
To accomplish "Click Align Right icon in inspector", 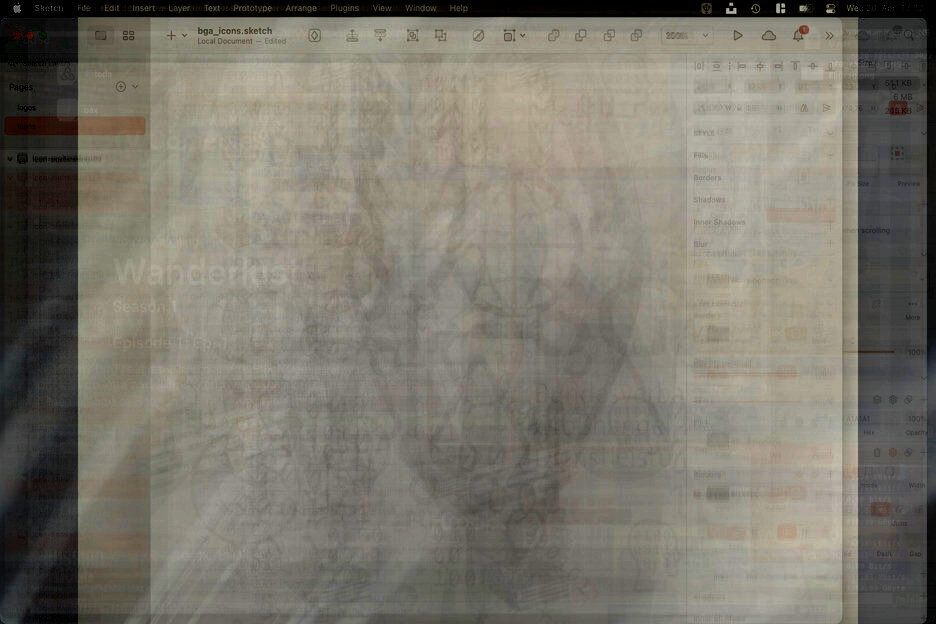I will click(778, 67).
